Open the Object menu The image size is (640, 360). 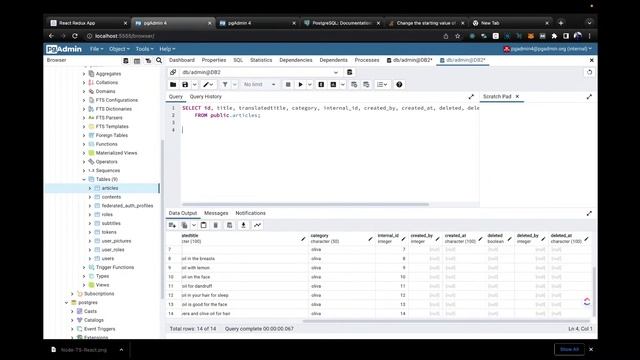pos(119,49)
